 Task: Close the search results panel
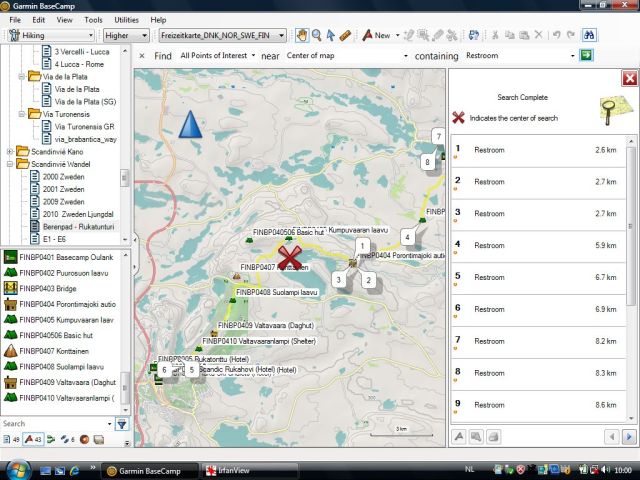coord(629,78)
